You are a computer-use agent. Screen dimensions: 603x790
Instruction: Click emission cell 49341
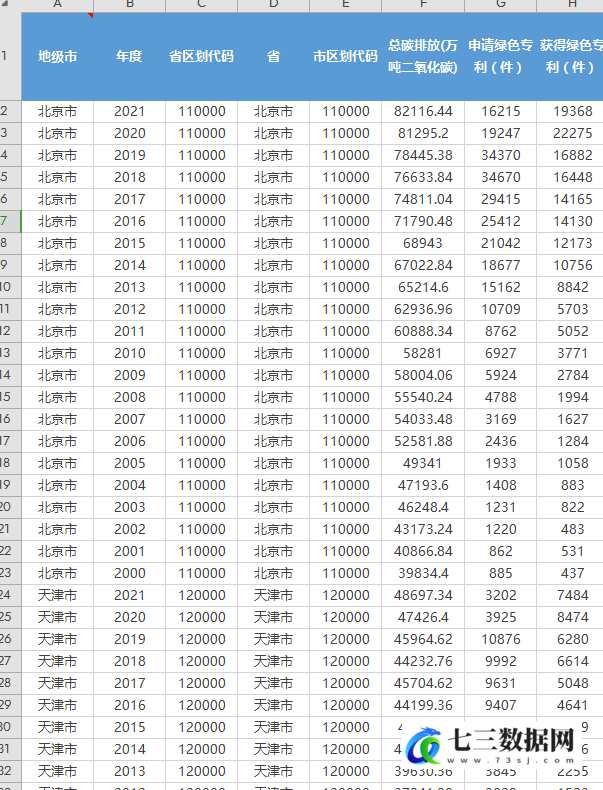[423, 464]
